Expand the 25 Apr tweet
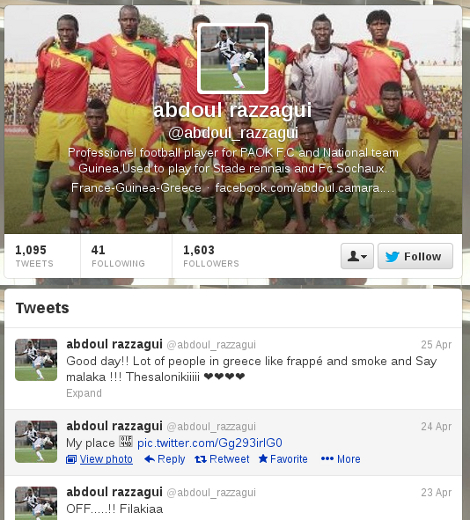This screenshot has height=520, width=470. (x=84, y=393)
